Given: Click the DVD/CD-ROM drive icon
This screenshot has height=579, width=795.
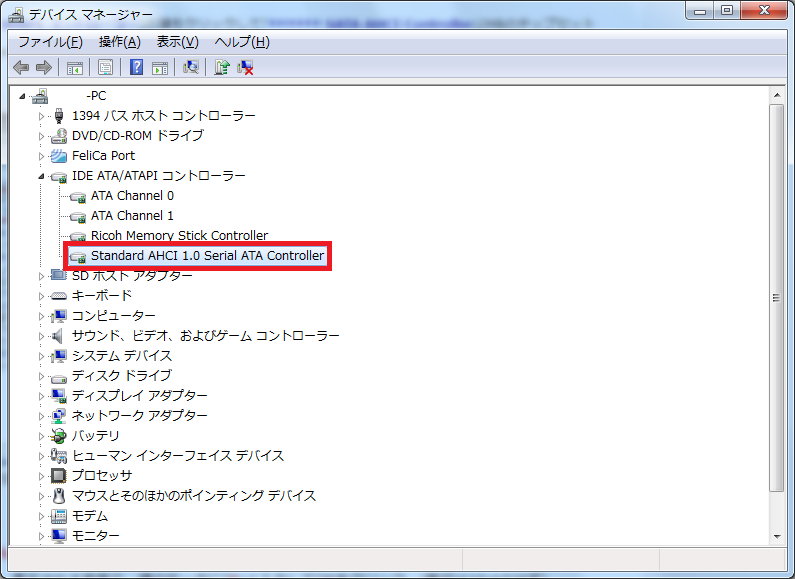Looking at the screenshot, I should (59, 136).
